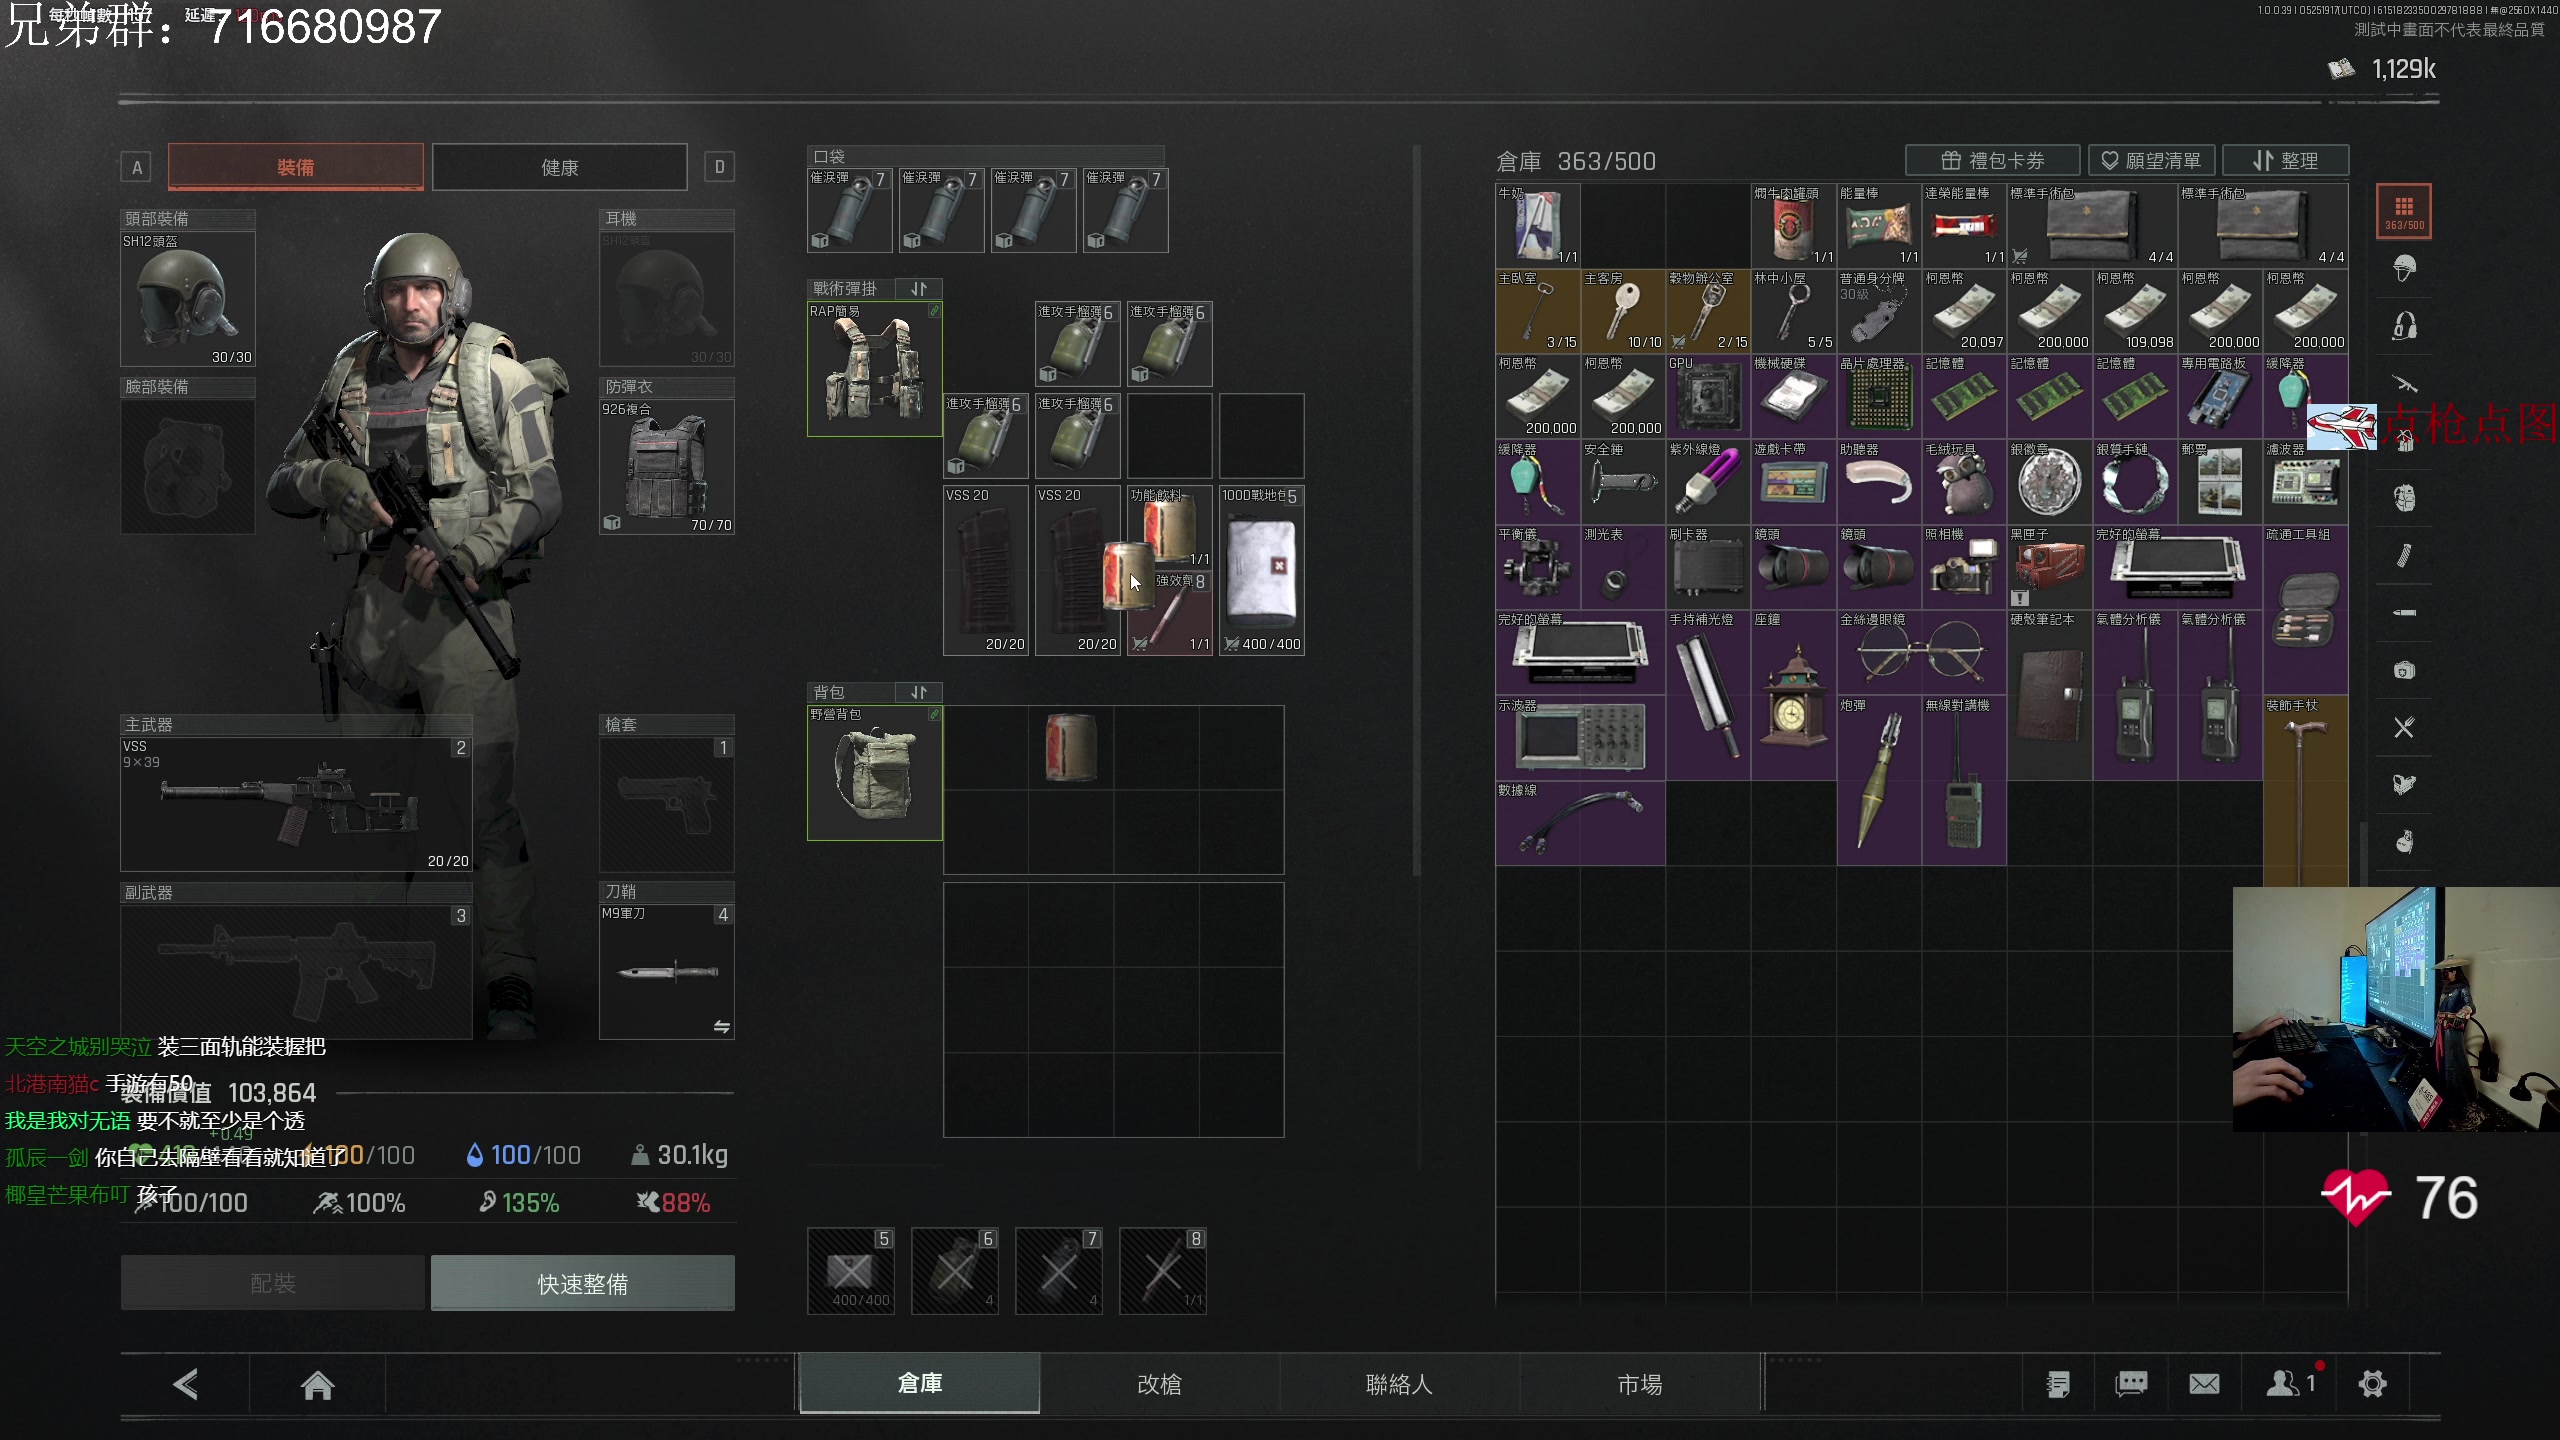
Task: Open 禮包卡券 gift vouchers
Action: [1992, 160]
